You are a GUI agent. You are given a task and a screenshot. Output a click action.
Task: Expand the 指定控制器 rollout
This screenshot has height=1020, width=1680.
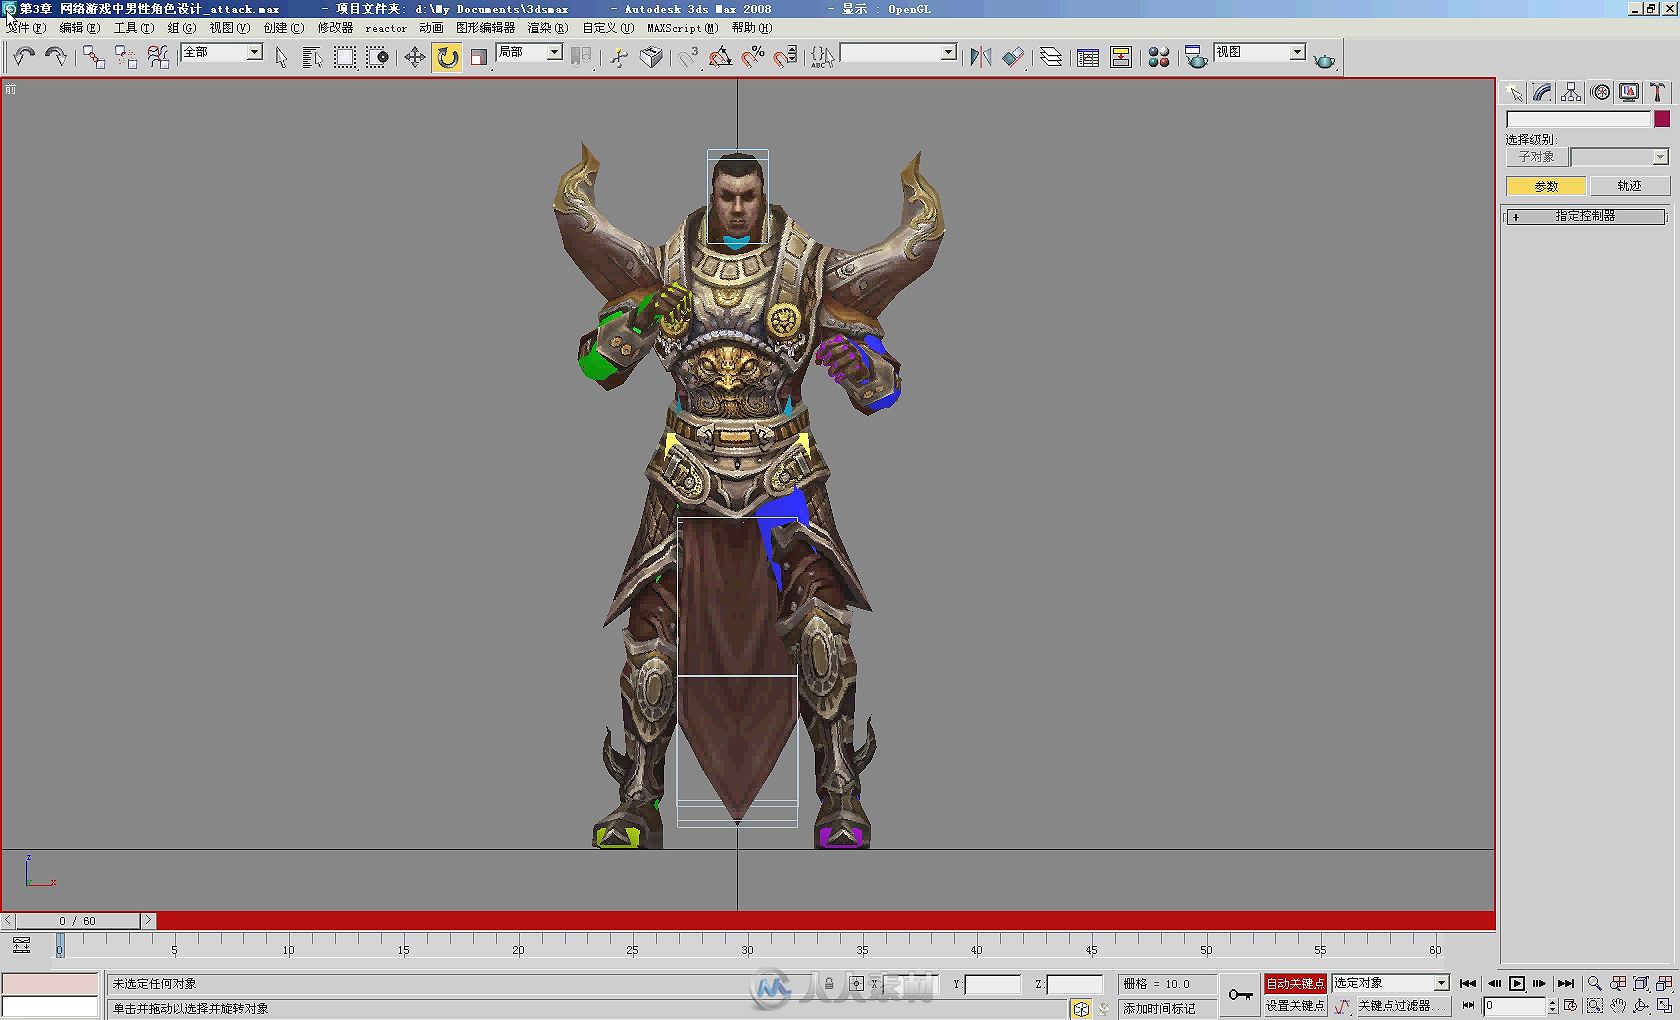point(1585,216)
